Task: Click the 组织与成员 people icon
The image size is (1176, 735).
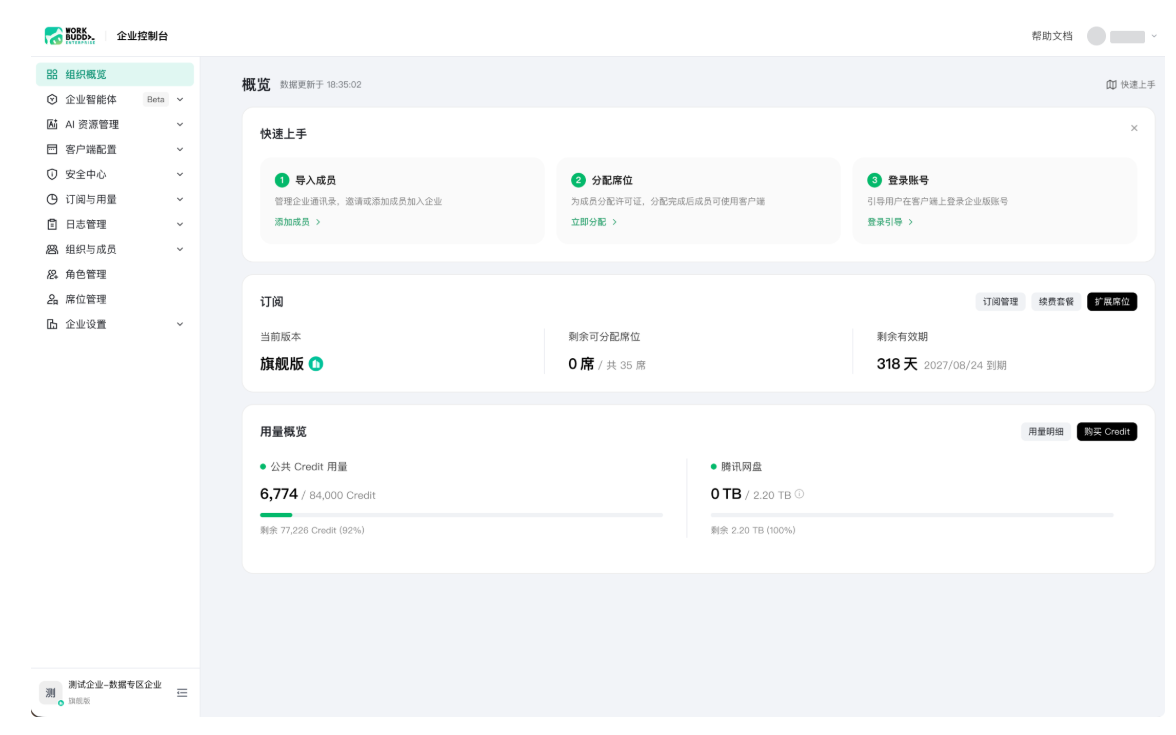Action: tap(52, 249)
